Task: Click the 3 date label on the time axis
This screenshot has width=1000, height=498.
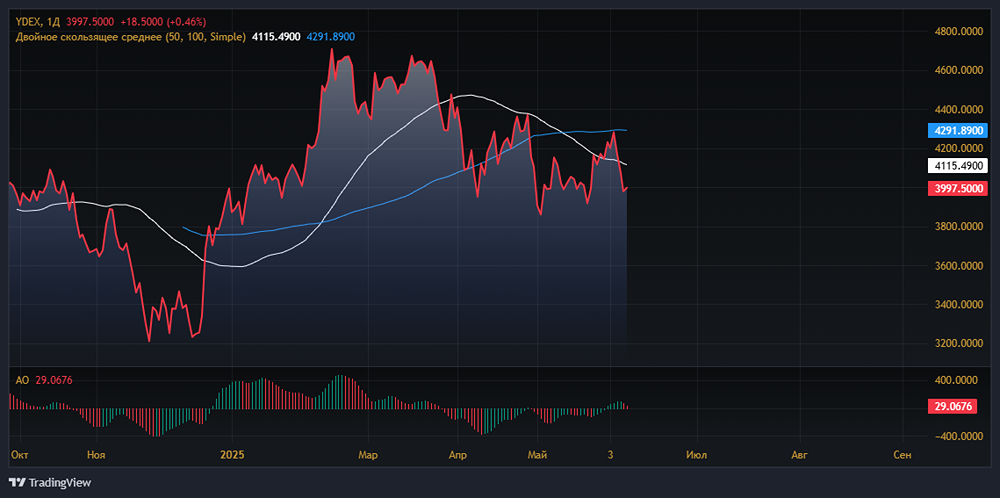Action: [611, 455]
